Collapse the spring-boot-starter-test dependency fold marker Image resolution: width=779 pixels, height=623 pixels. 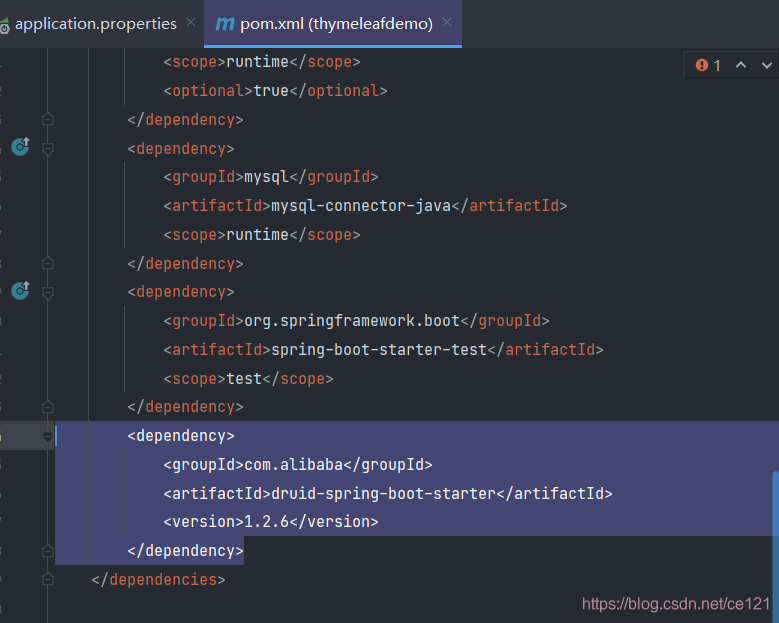click(48, 293)
